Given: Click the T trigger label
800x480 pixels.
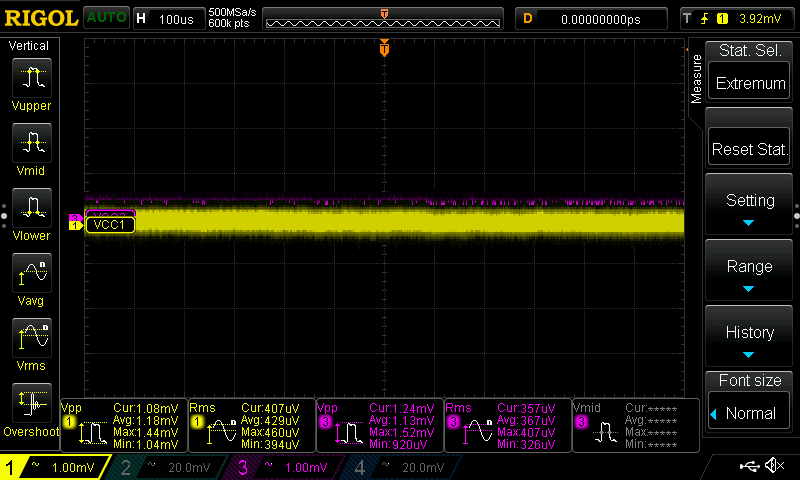Looking at the screenshot, I should (x=687, y=19).
